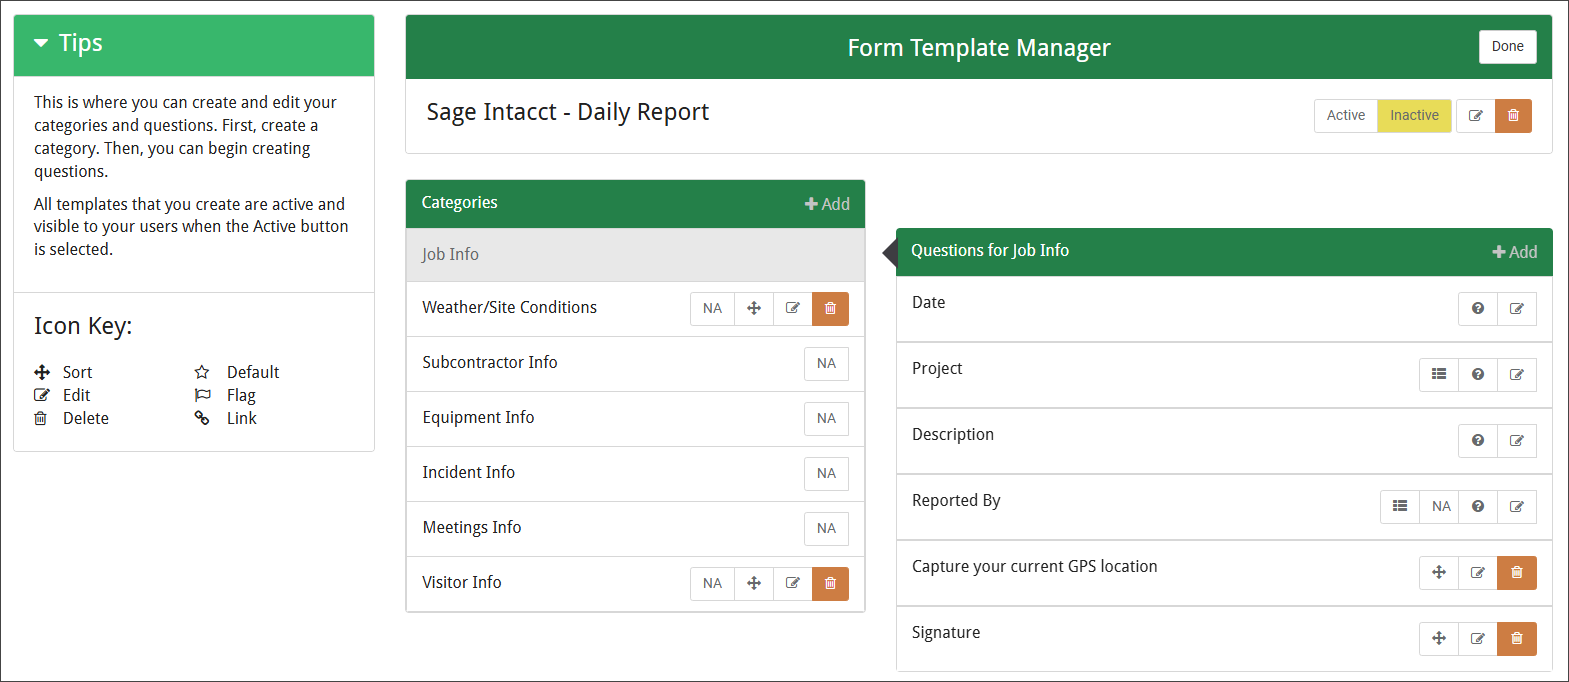This screenshot has height=682, width=1569.
Task: Edit the Date question
Action: [1517, 309]
